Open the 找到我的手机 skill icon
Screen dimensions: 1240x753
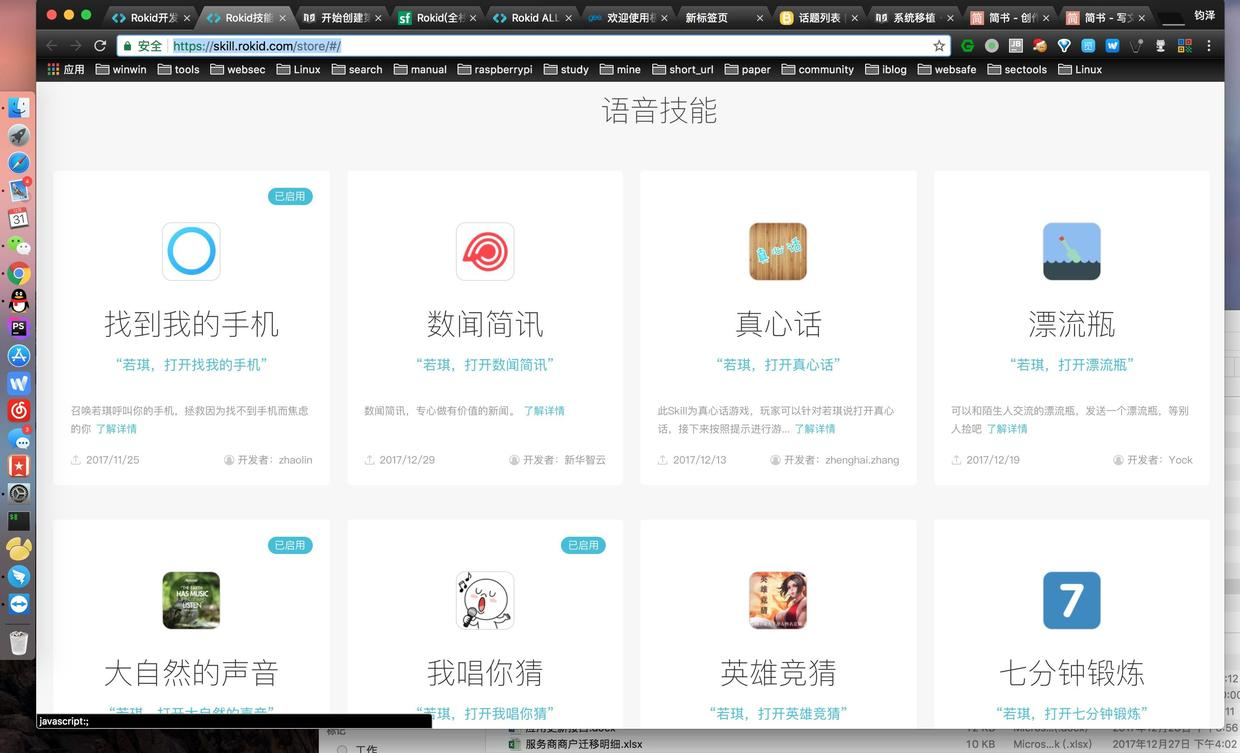[191, 251]
